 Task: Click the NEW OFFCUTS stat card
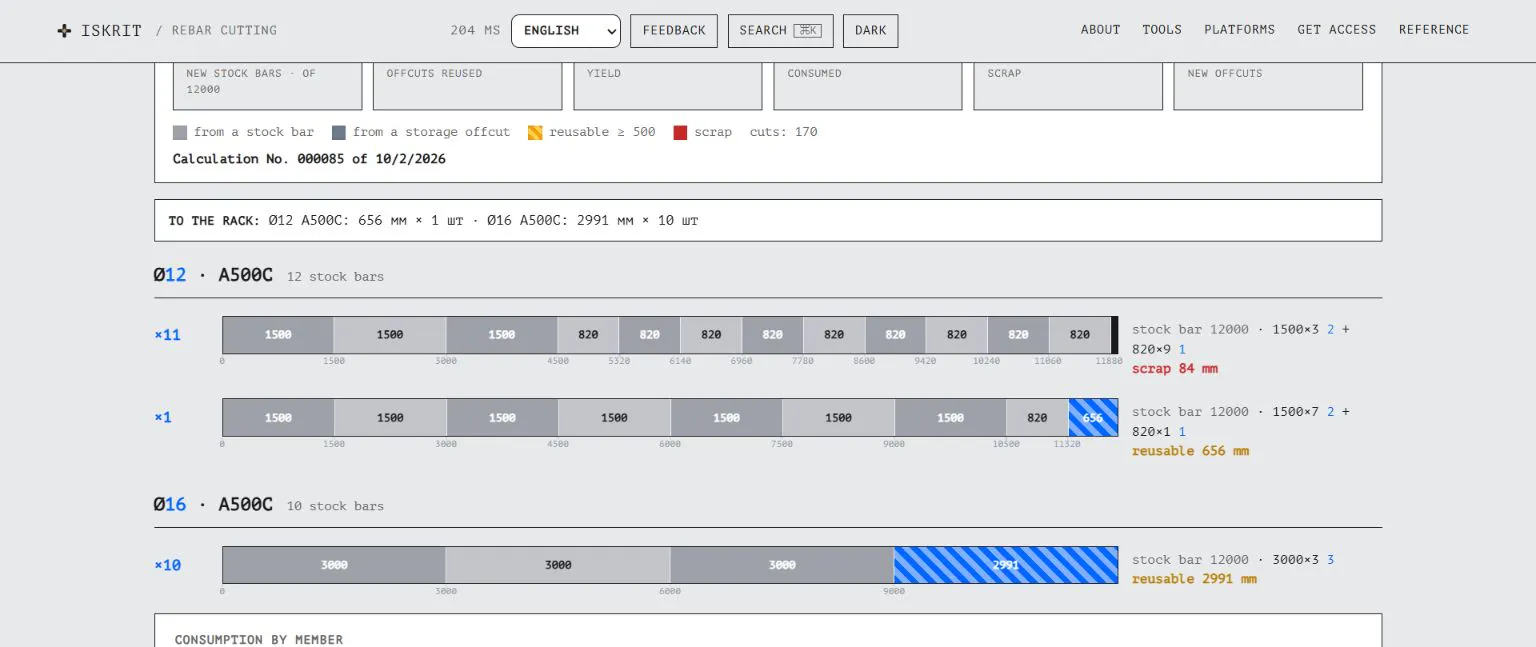(x=1267, y=86)
